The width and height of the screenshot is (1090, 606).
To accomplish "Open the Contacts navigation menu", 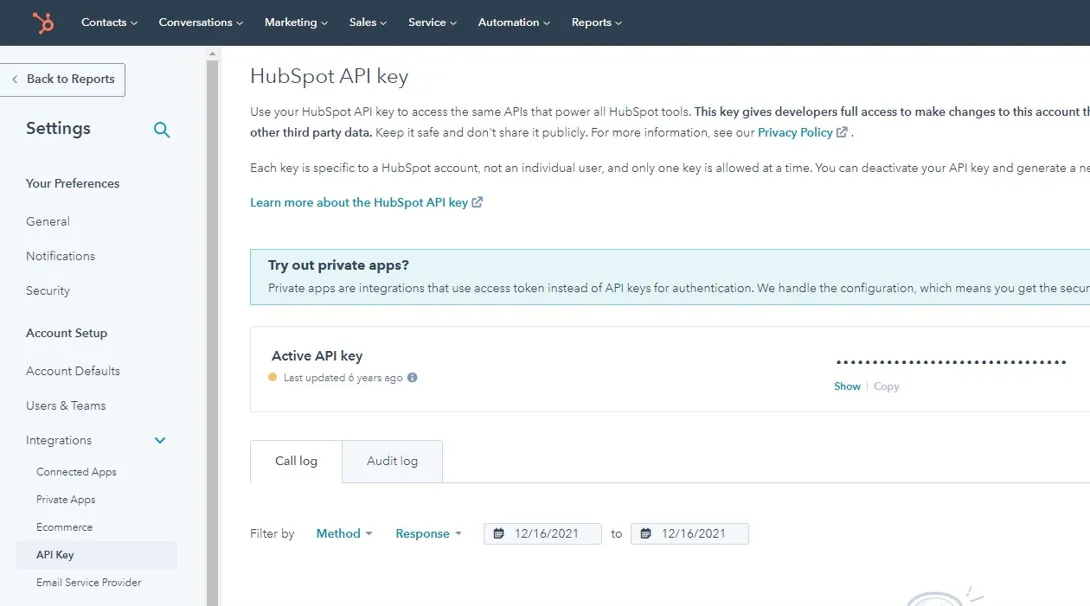I will coord(108,22).
